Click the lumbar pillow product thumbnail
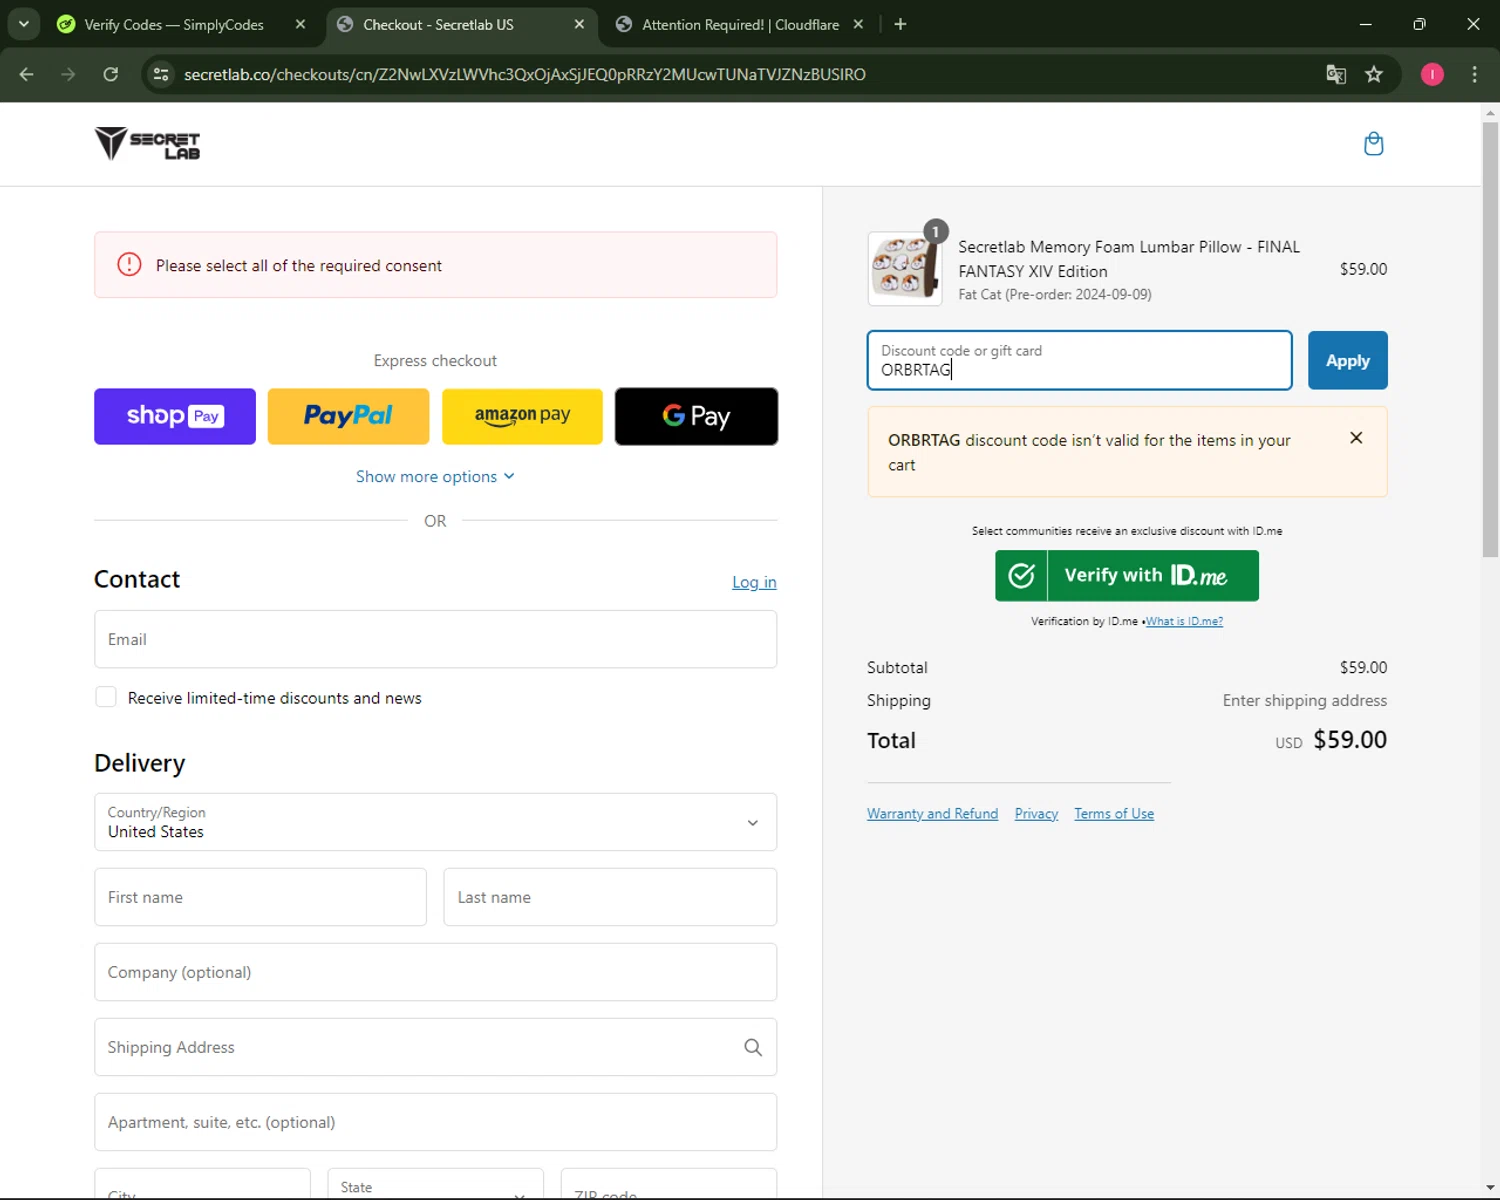Screen dimensions: 1500x1200 click(x=905, y=269)
